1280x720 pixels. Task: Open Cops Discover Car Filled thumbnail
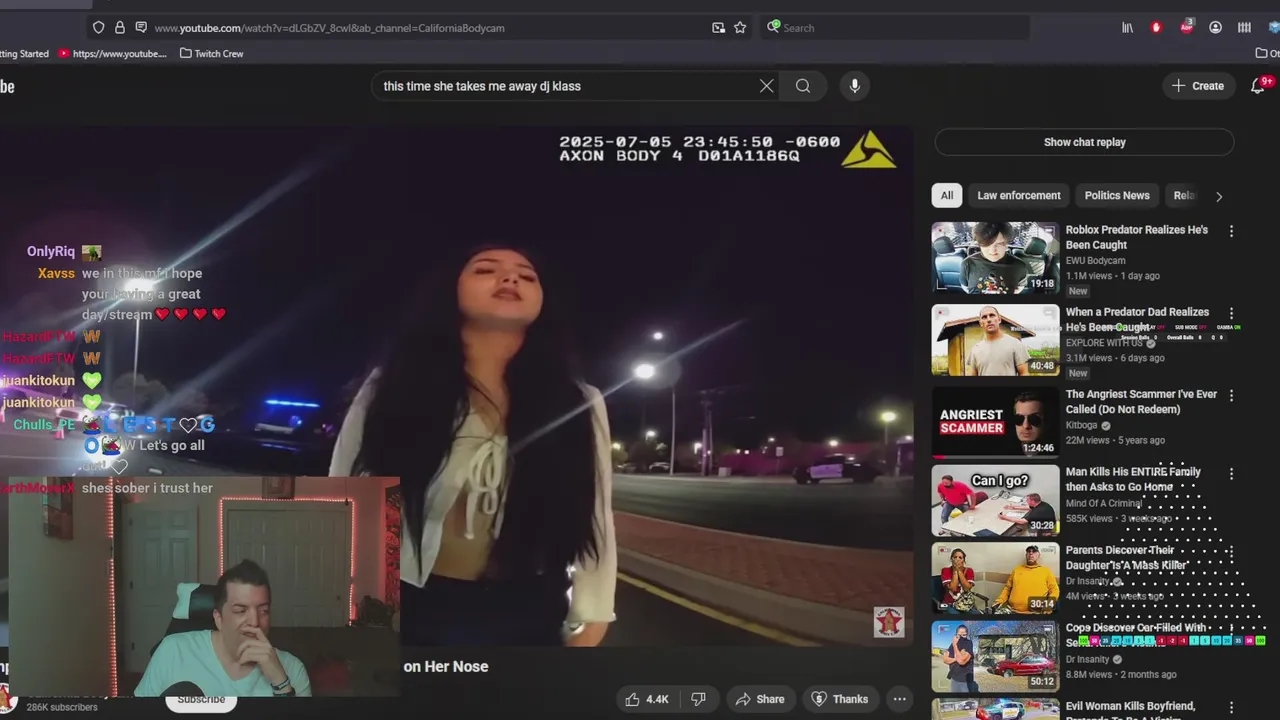(x=995, y=656)
